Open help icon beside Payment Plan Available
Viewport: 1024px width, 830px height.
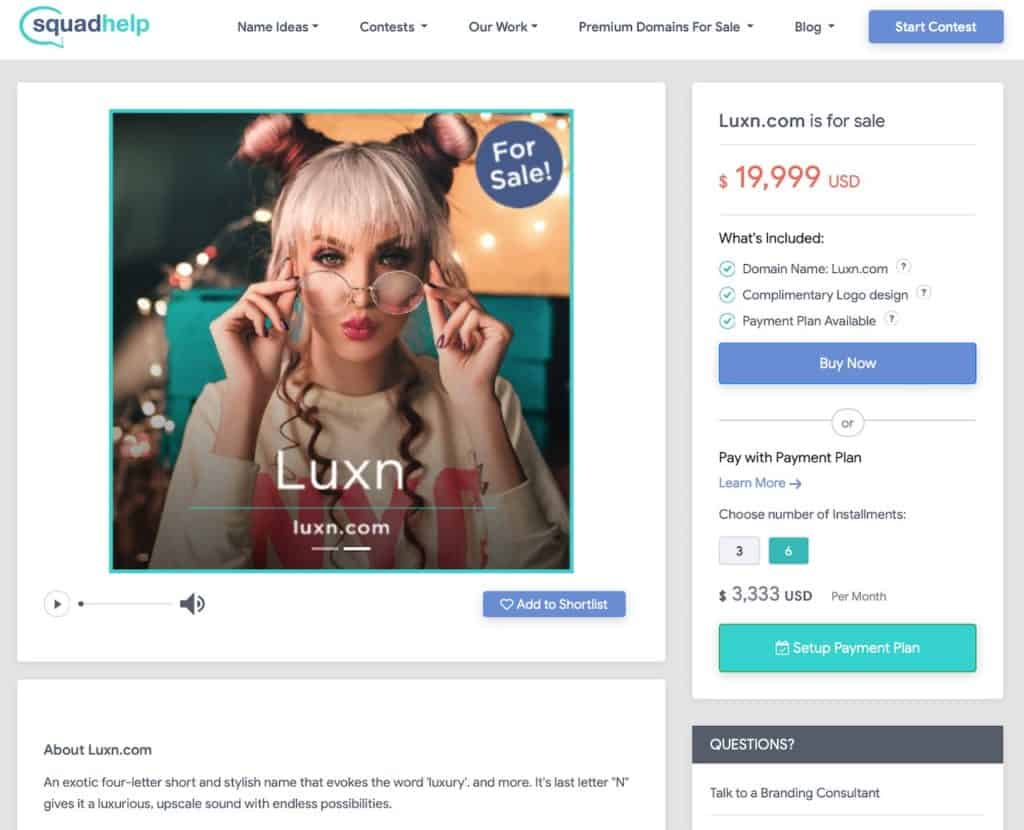[x=891, y=319]
